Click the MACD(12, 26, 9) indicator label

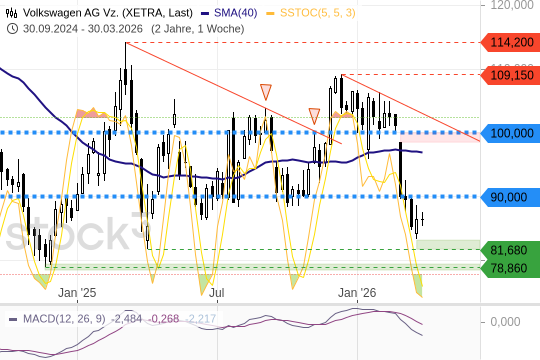point(64,319)
